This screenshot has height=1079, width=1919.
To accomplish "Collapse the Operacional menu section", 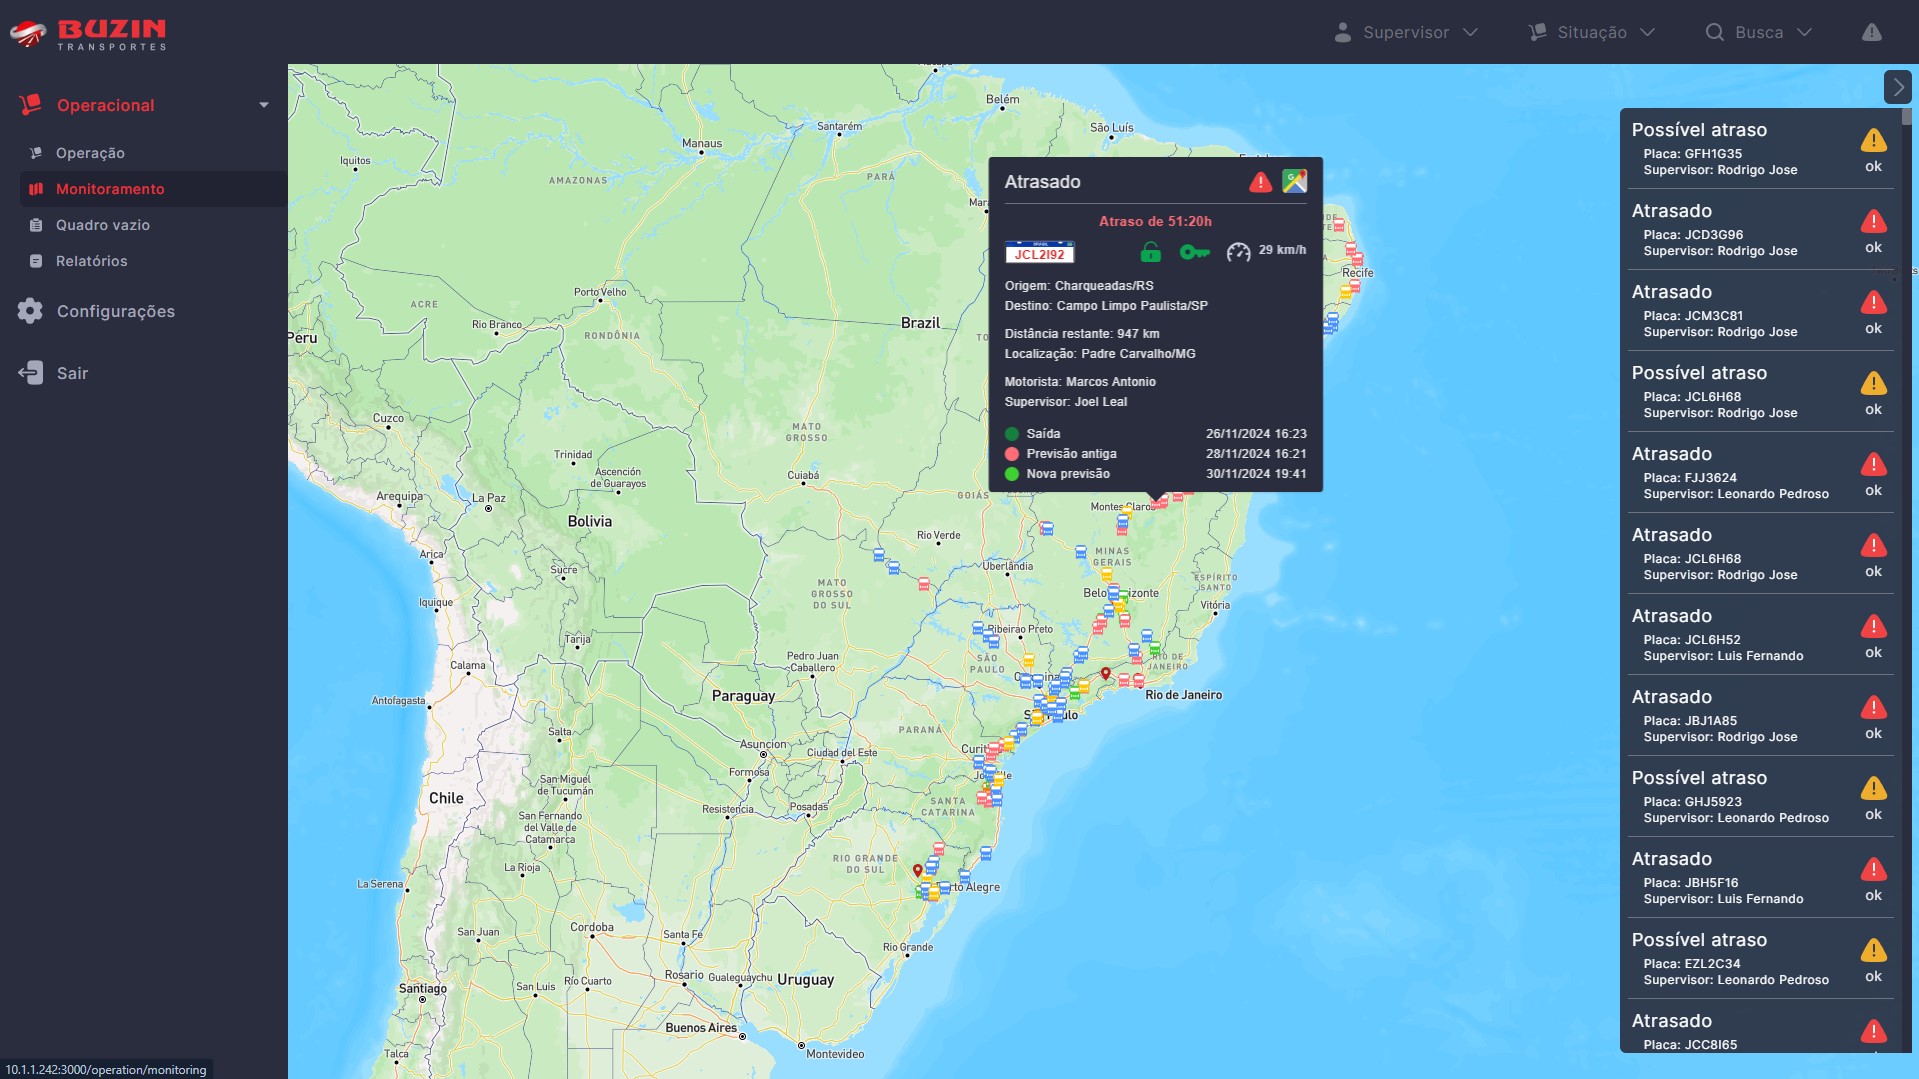I will click(264, 105).
